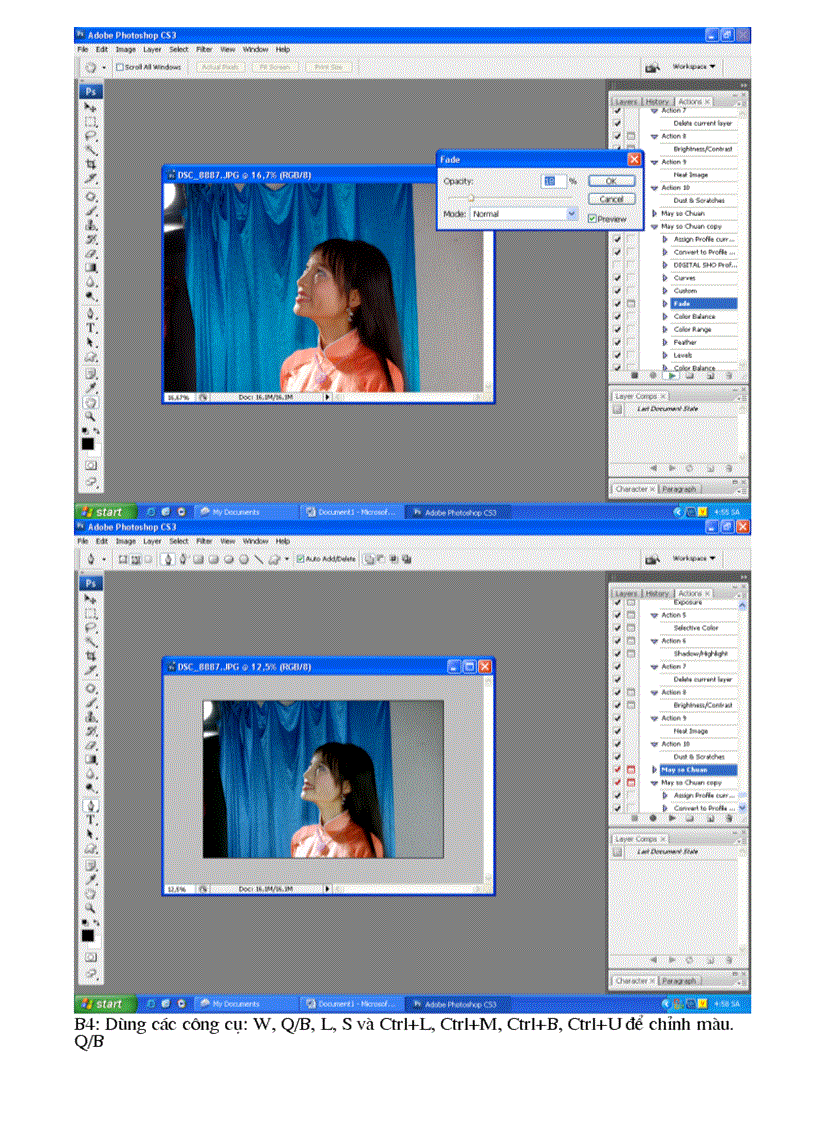This screenshot has width=816, height=1123.
Task: Select the Type tool
Action: (91, 326)
